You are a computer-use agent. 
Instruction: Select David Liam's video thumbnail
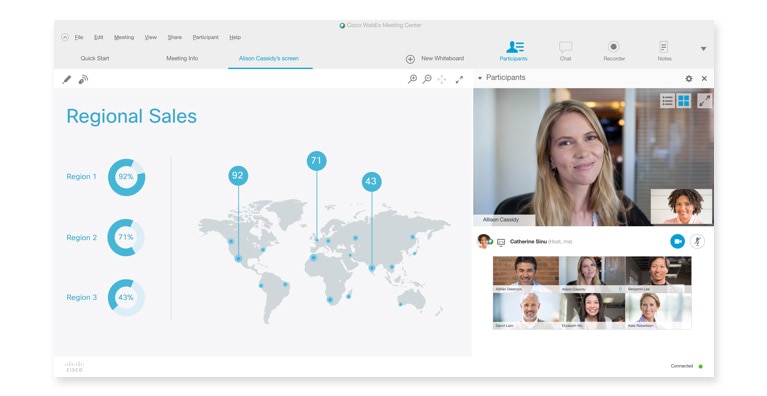[526, 311]
